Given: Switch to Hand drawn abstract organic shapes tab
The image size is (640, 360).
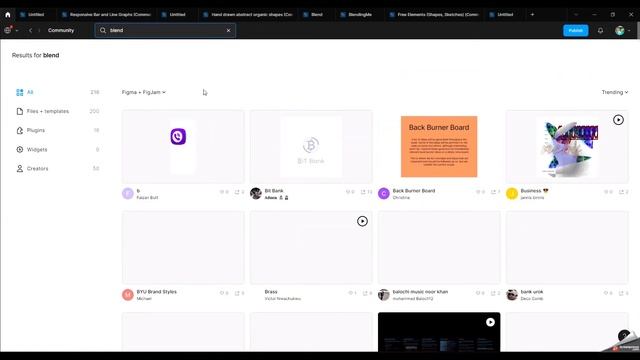Looking at the screenshot, I should coord(248,14).
